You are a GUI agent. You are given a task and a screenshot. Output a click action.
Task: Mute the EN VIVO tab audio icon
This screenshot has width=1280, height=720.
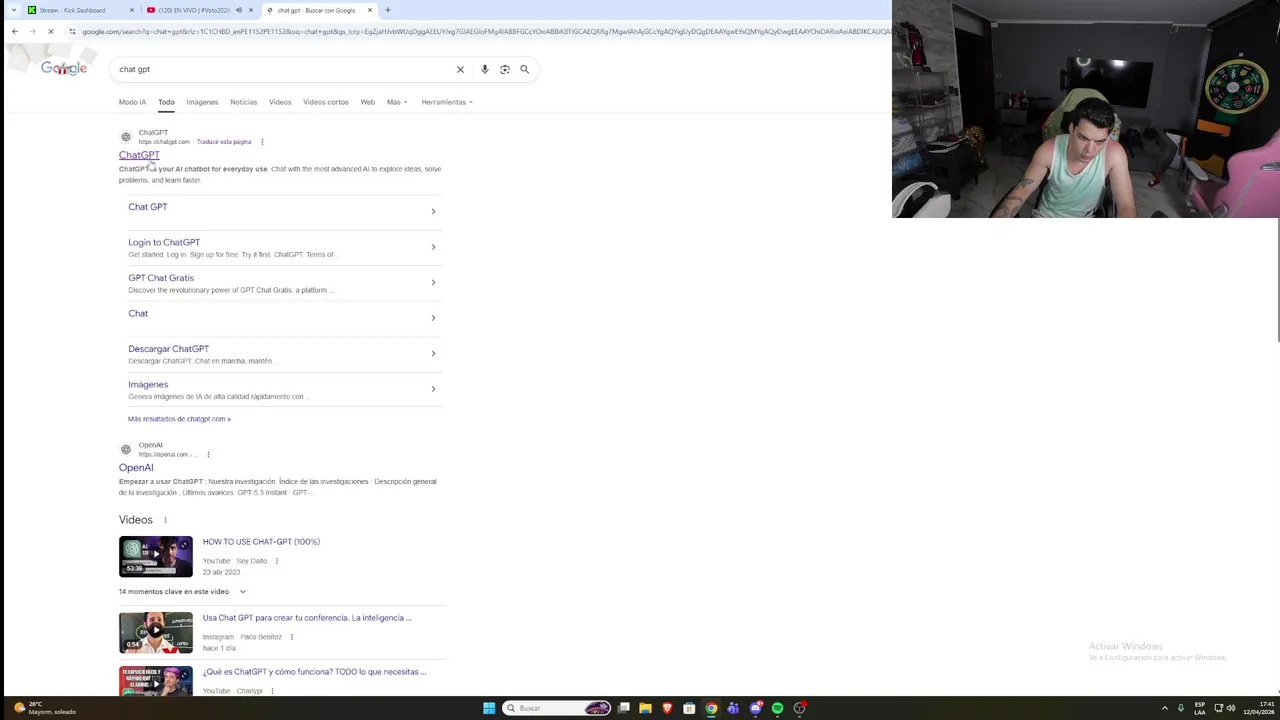coord(238,10)
